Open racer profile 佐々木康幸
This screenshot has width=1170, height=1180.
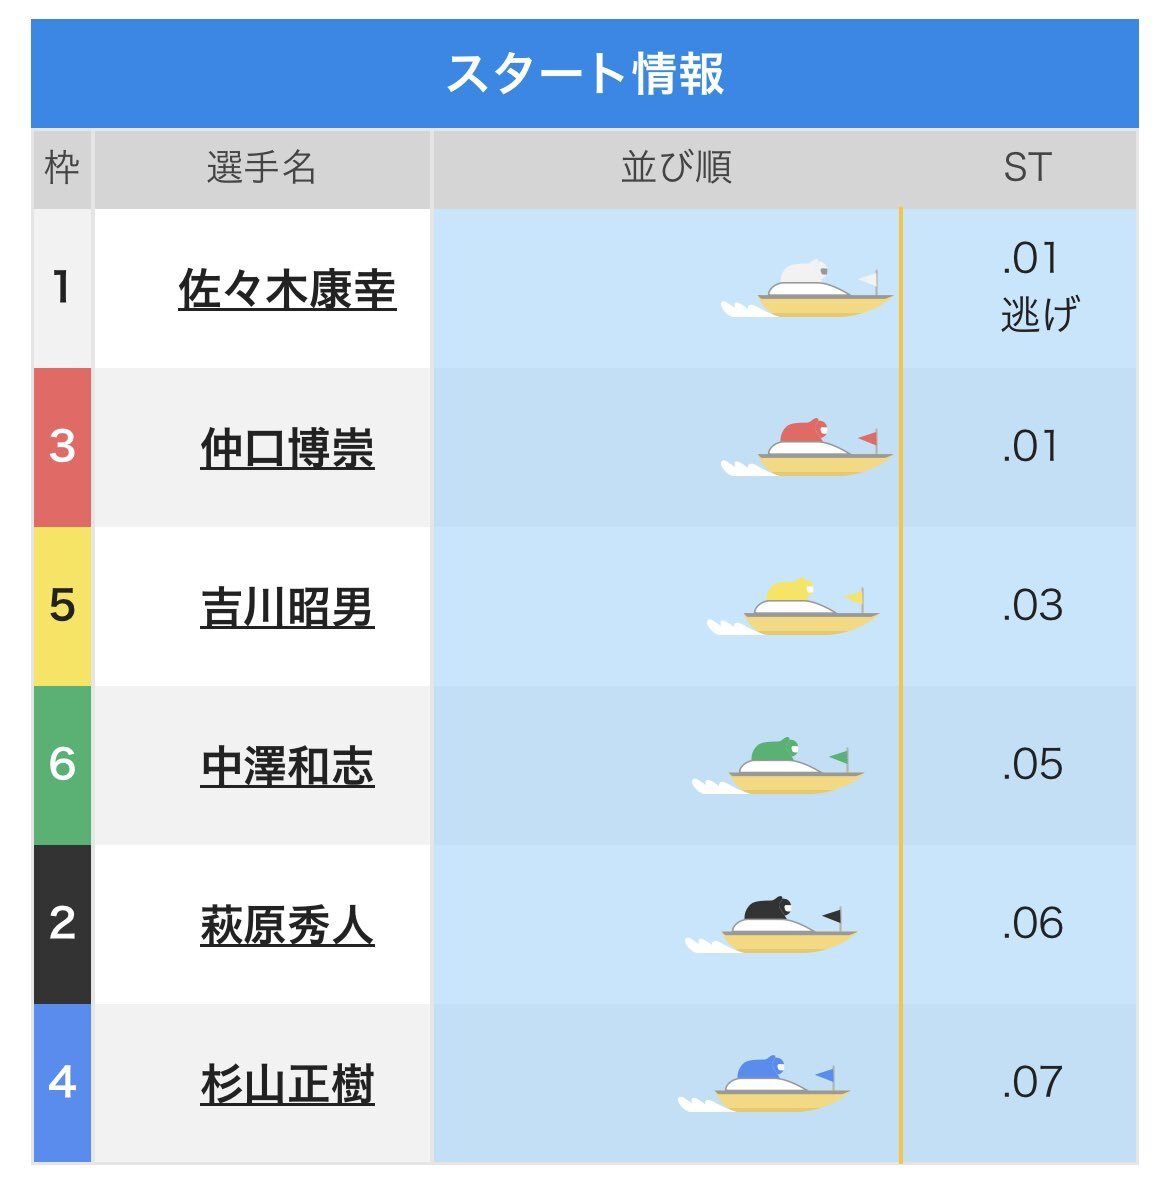coord(287,290)
